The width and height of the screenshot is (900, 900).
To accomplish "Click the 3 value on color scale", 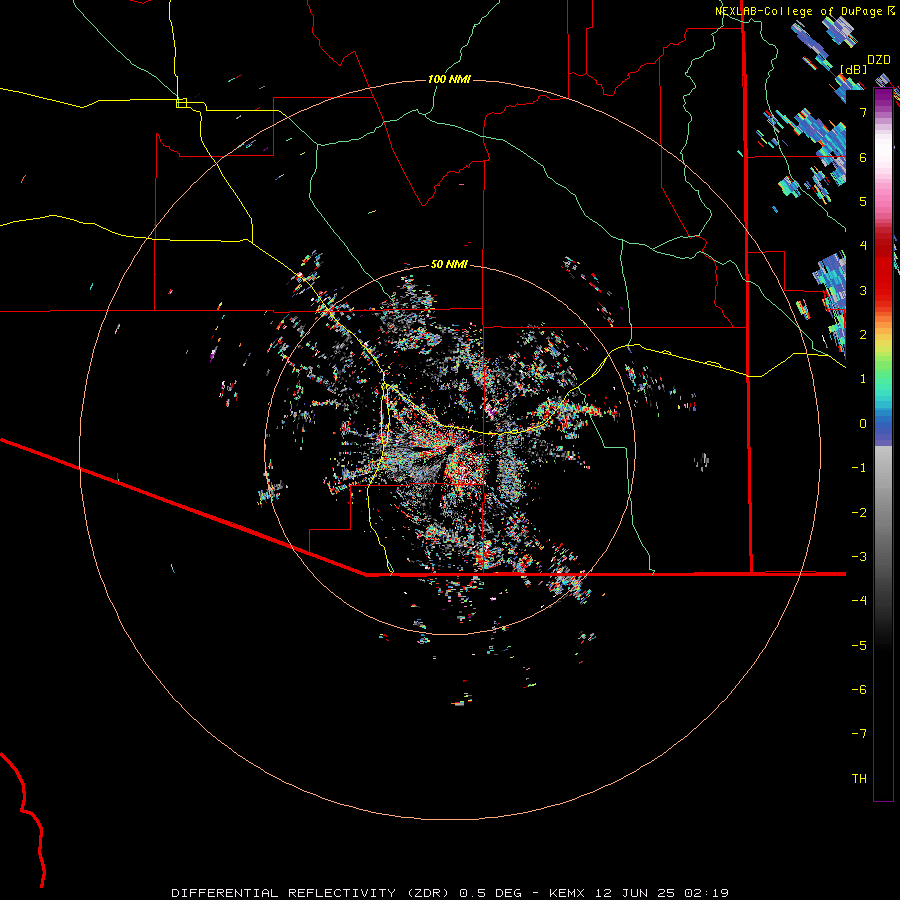I will pos(863,290).
